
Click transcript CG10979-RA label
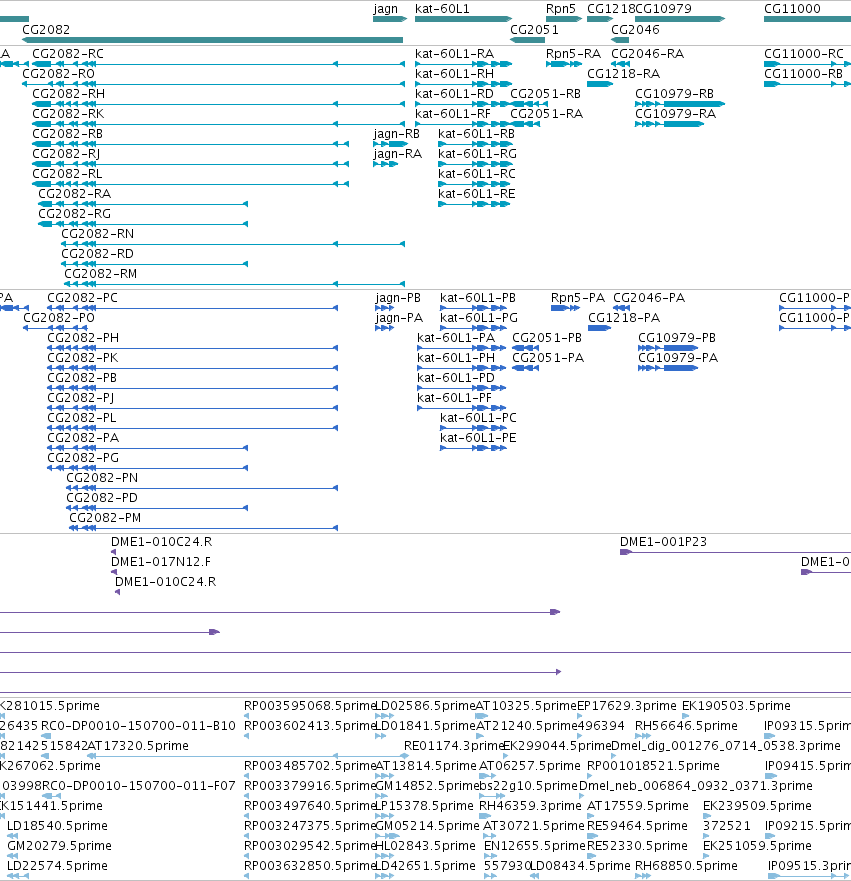[x=676, y=114]
